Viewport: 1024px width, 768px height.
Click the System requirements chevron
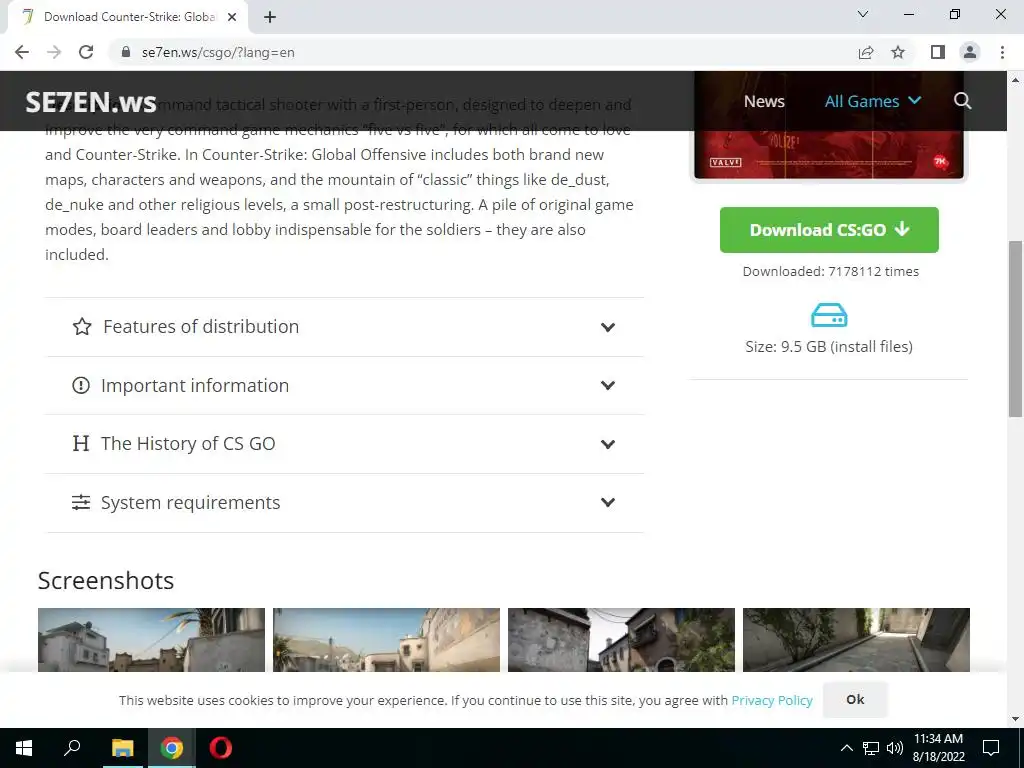point(607,502)
